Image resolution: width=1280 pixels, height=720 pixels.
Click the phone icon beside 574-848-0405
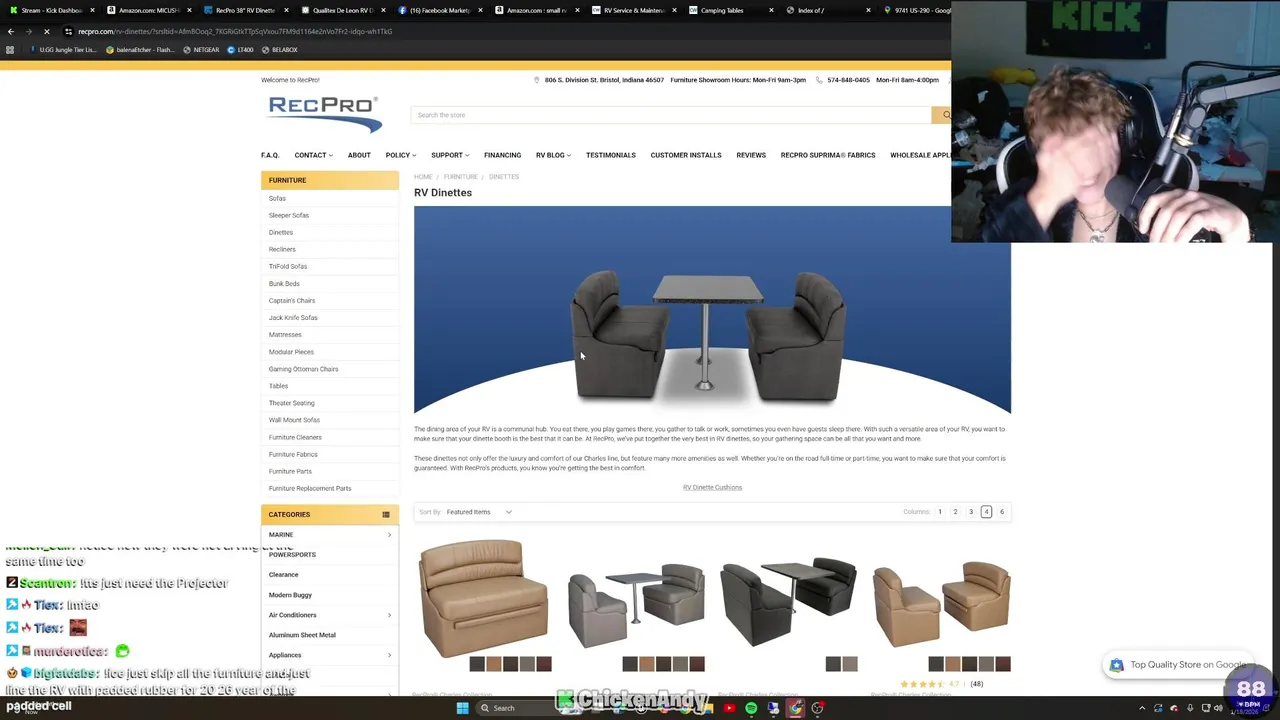click(x=819, y=80)
